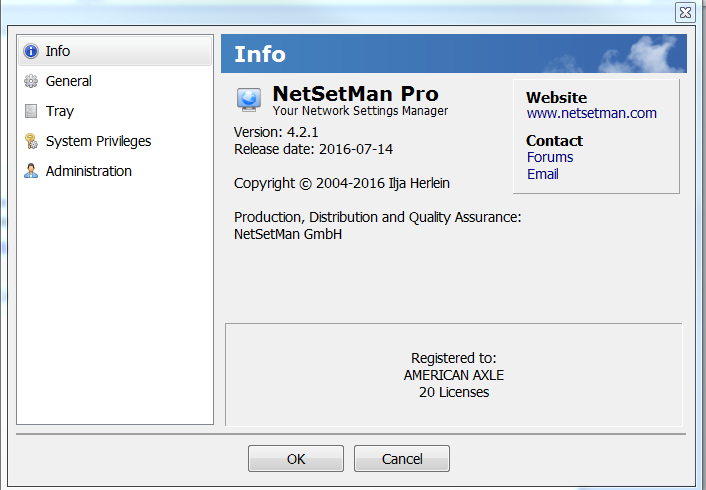
Task: Click the NetSetMan Pro monitor logo
Action: [x=249, y=100]
